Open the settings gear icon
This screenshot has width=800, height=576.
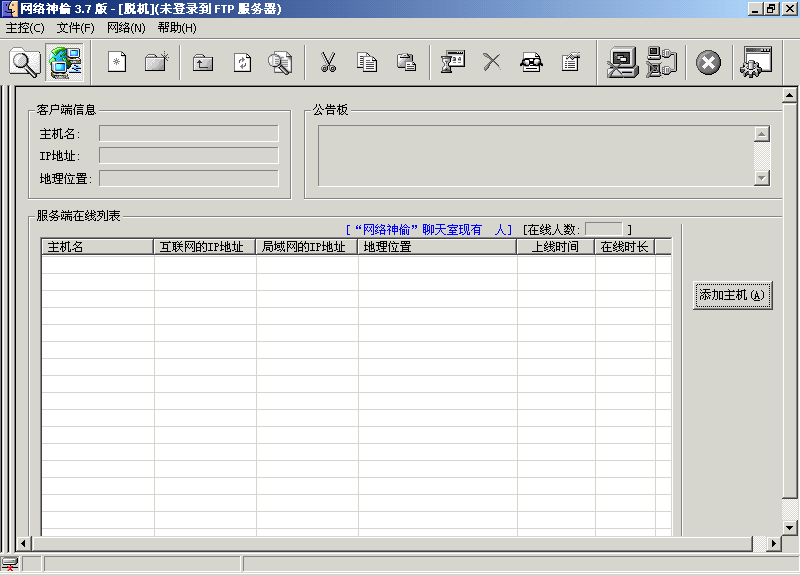(x=755, y=62)
